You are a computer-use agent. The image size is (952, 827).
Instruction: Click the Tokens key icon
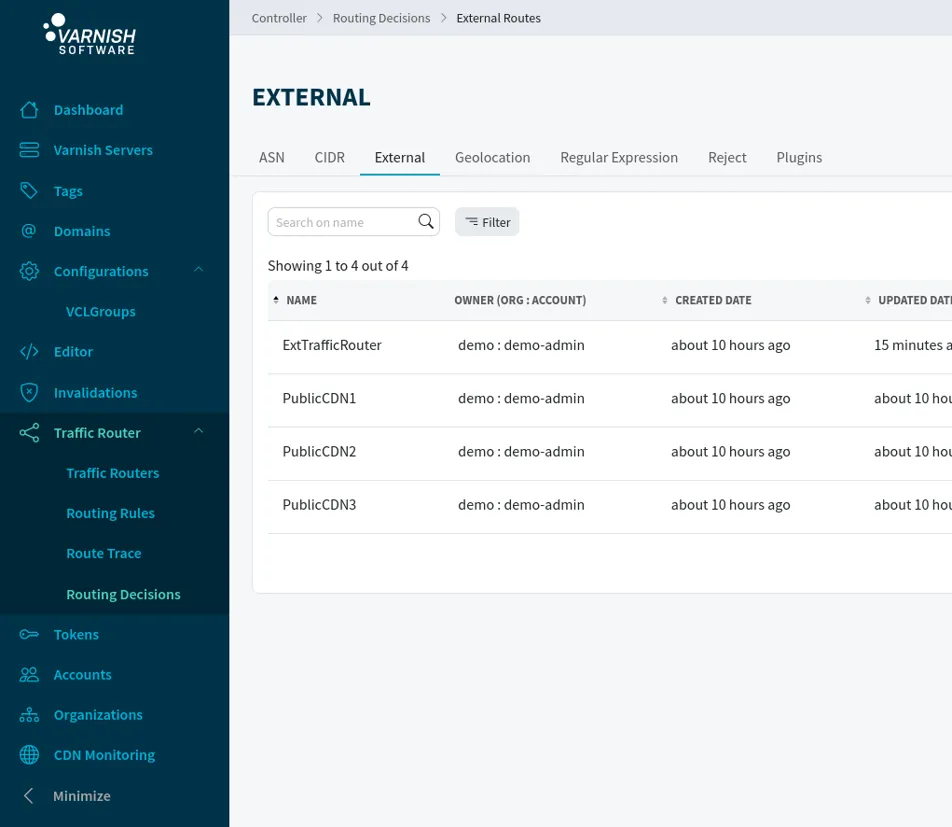(29, 635)
